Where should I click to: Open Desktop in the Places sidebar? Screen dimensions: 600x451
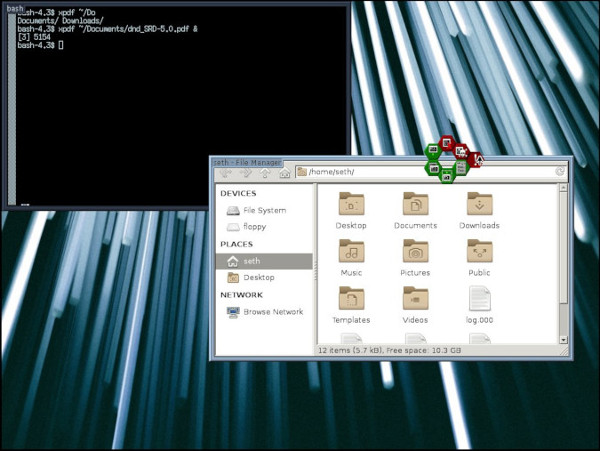(258, 277)
